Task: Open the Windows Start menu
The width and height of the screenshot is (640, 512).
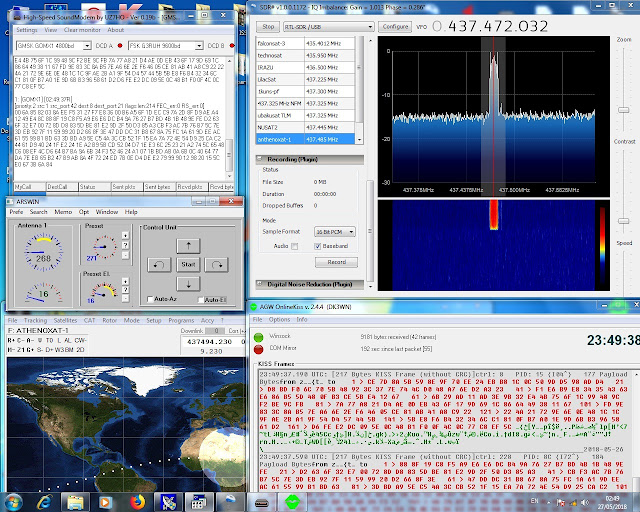Action: 13,502
